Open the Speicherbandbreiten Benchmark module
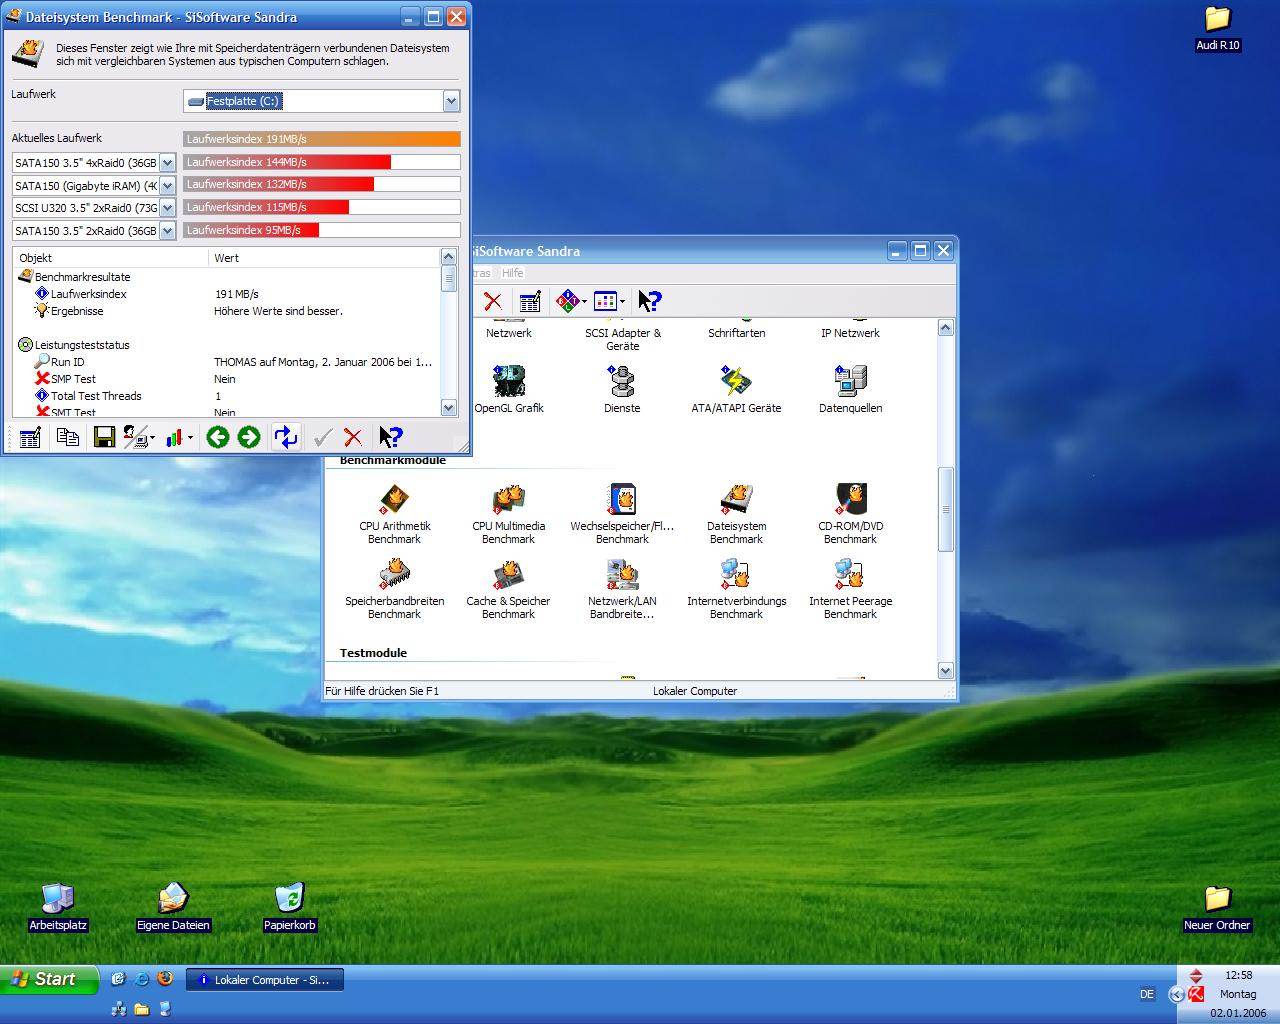Viewport: 1280px width, 1024px height. 394,589
